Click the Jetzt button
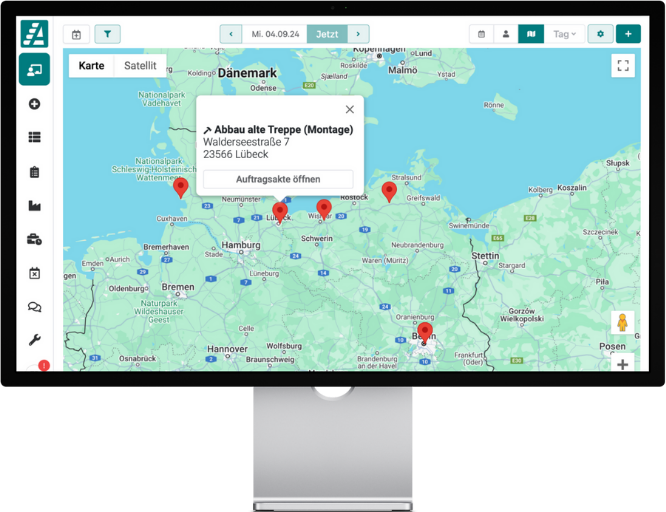Screen dimensions: 666x512 [326, 34]
